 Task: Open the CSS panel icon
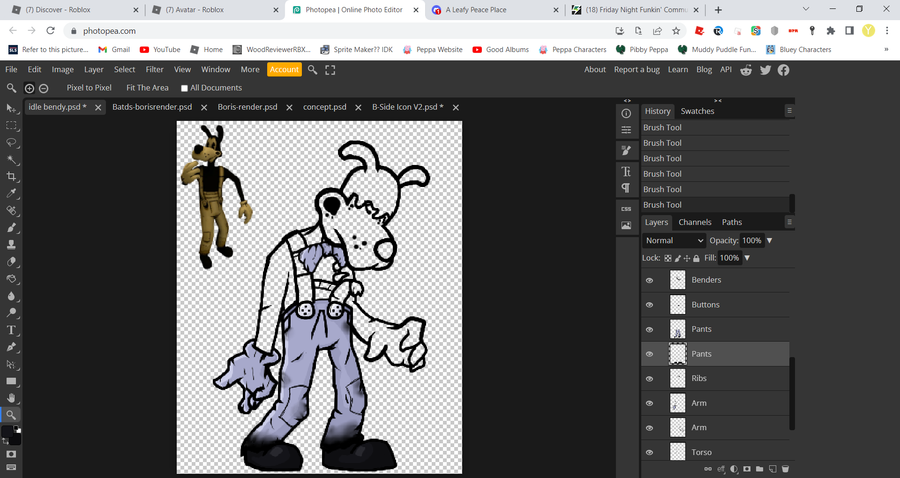626,209
